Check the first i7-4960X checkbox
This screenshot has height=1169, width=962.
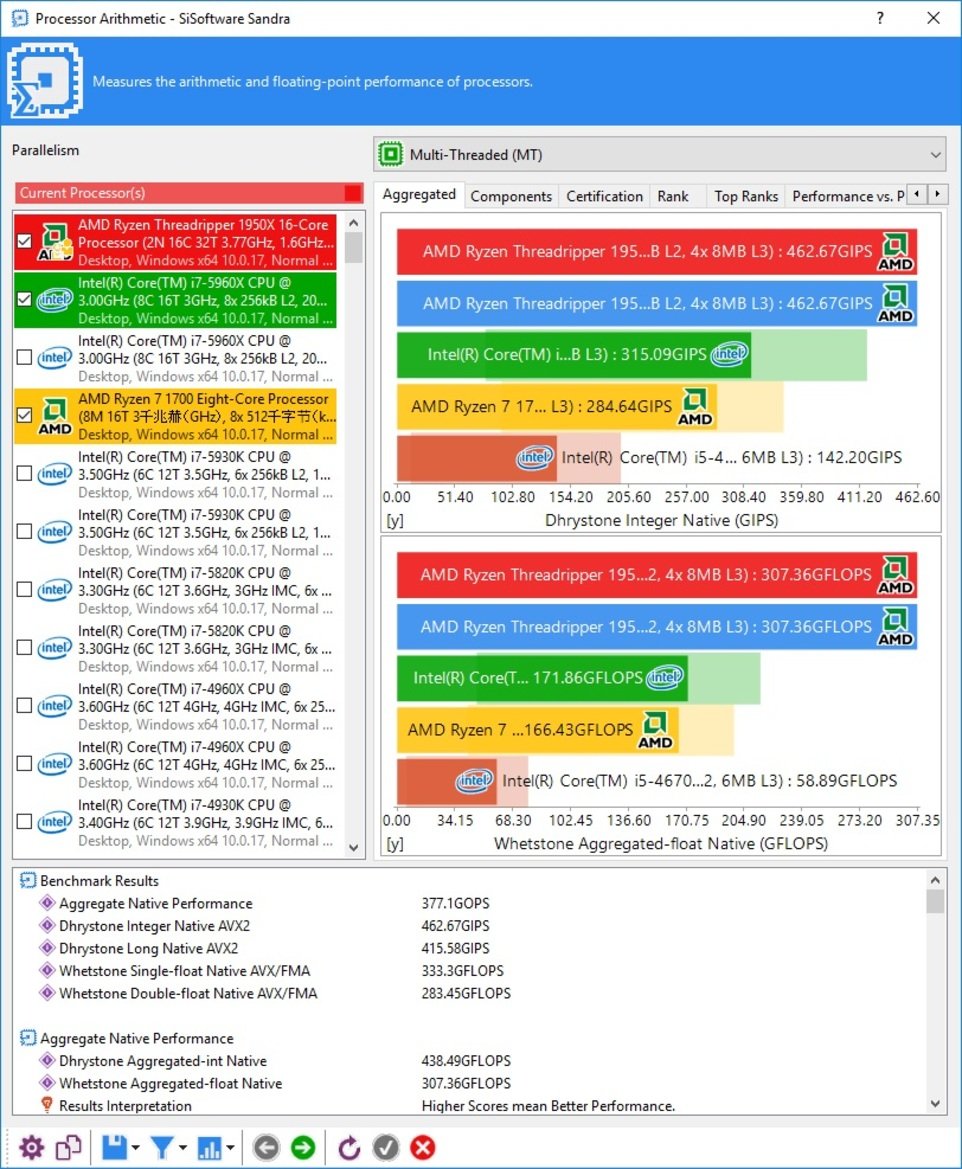[x=24, y=705]
